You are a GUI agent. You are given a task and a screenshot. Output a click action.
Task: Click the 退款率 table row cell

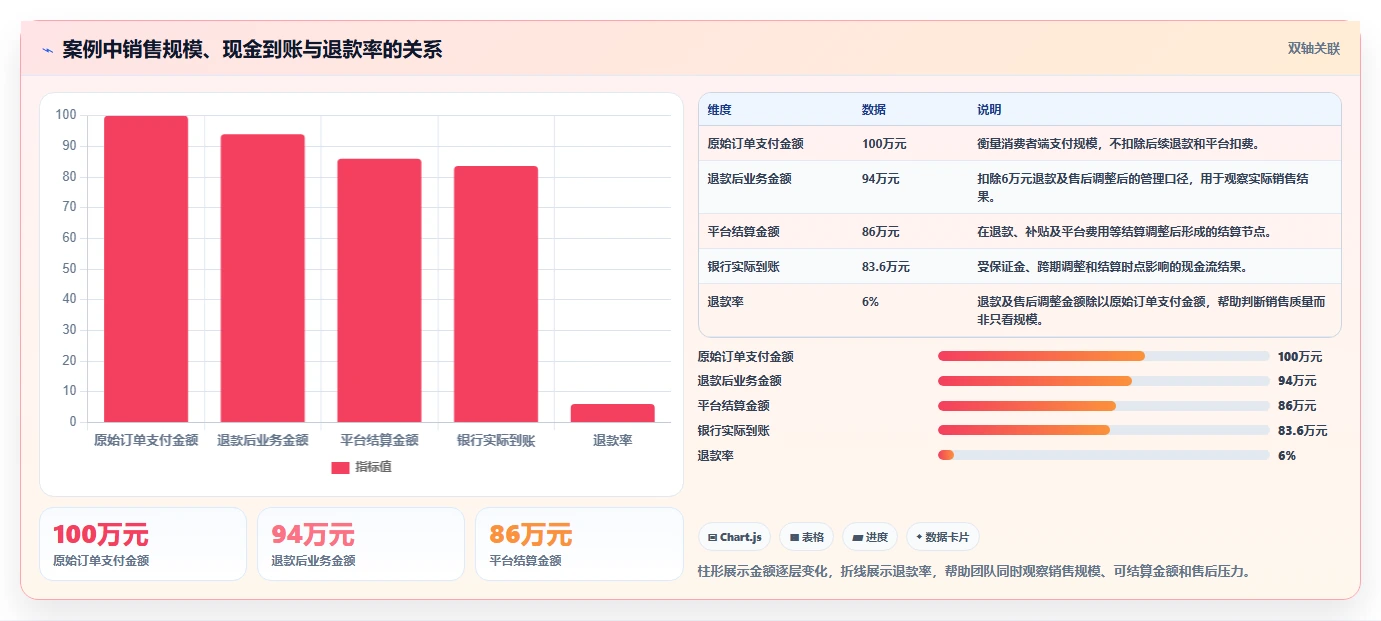pos(725,301)
